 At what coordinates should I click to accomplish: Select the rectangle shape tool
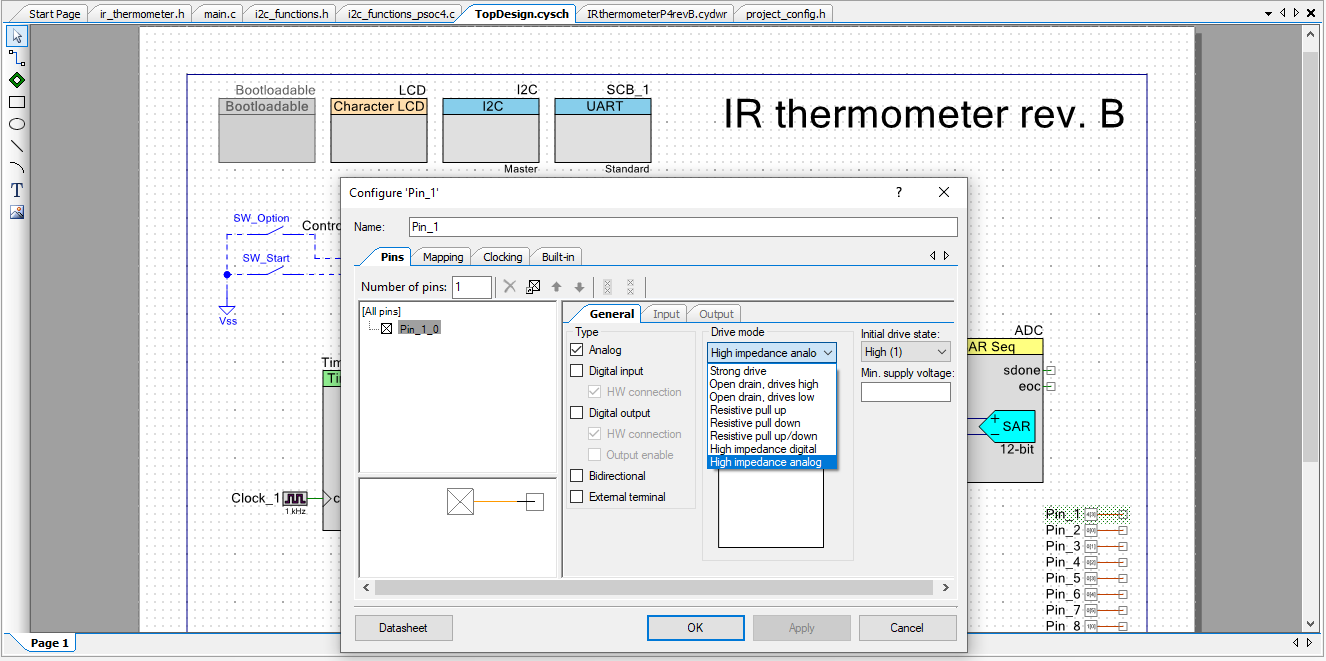pos(17,102)
